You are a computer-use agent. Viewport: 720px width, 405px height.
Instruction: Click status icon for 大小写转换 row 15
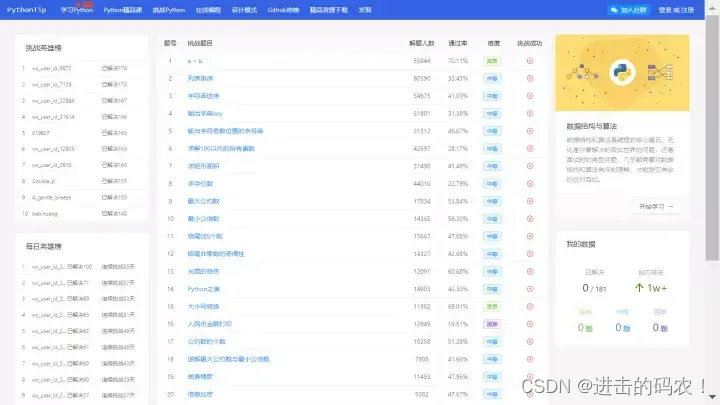tap(530, 306)
